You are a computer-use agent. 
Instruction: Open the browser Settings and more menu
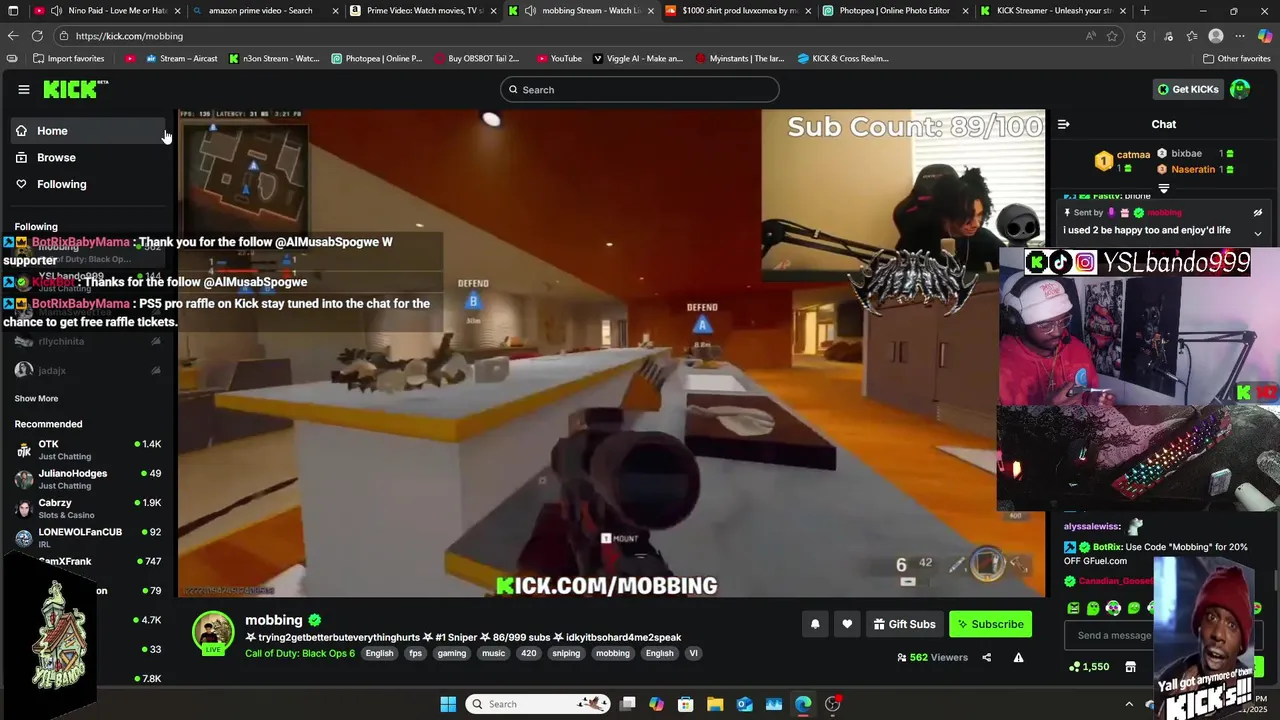tap(1240, 36)
